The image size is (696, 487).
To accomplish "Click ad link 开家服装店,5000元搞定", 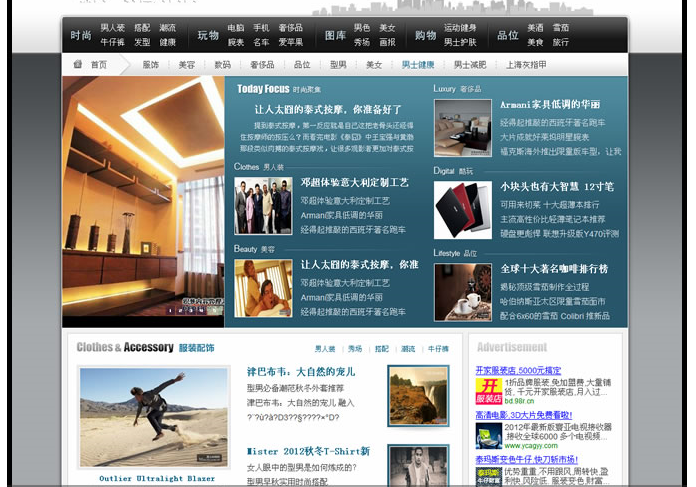I will click(x=518, y=370).
